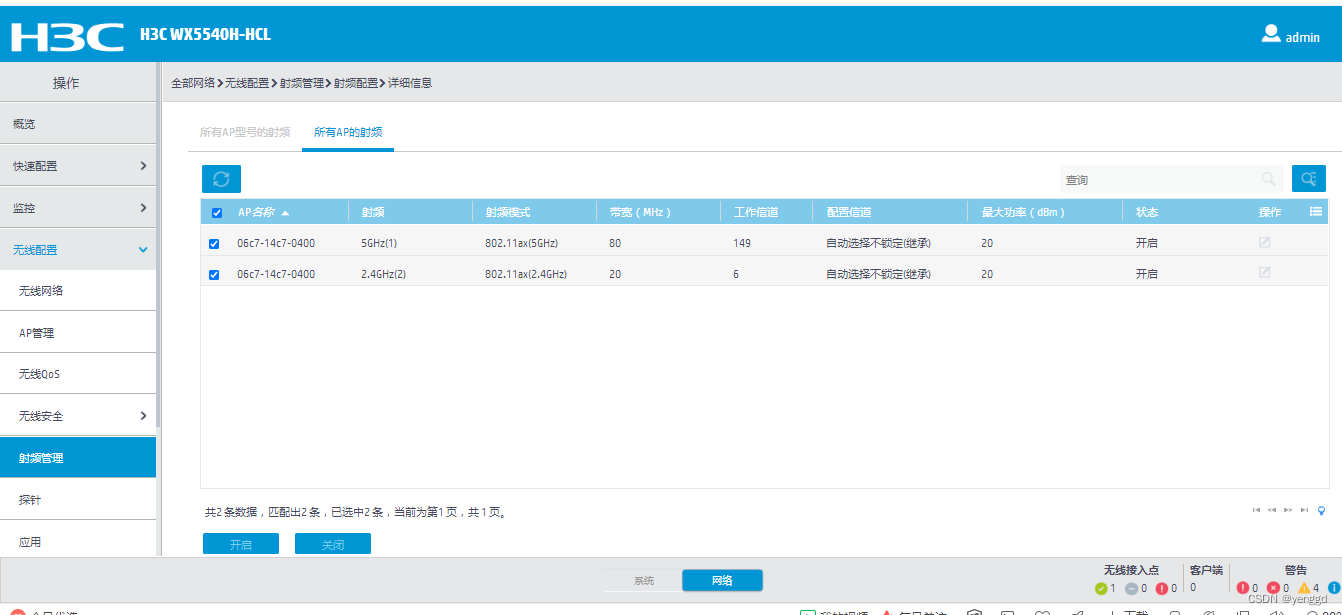Expand the 无线安全 sidebar menu
Screen dimensions: 1342x615
click(x=77, y=414)
